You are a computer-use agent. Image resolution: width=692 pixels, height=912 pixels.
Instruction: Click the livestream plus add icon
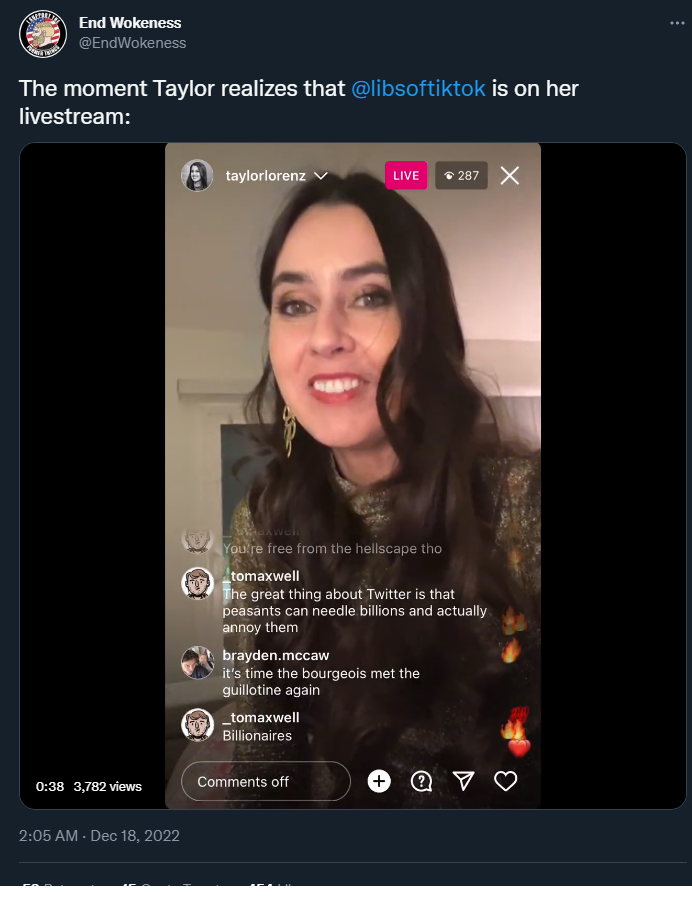pyautogui.click(x=379, y=781)
